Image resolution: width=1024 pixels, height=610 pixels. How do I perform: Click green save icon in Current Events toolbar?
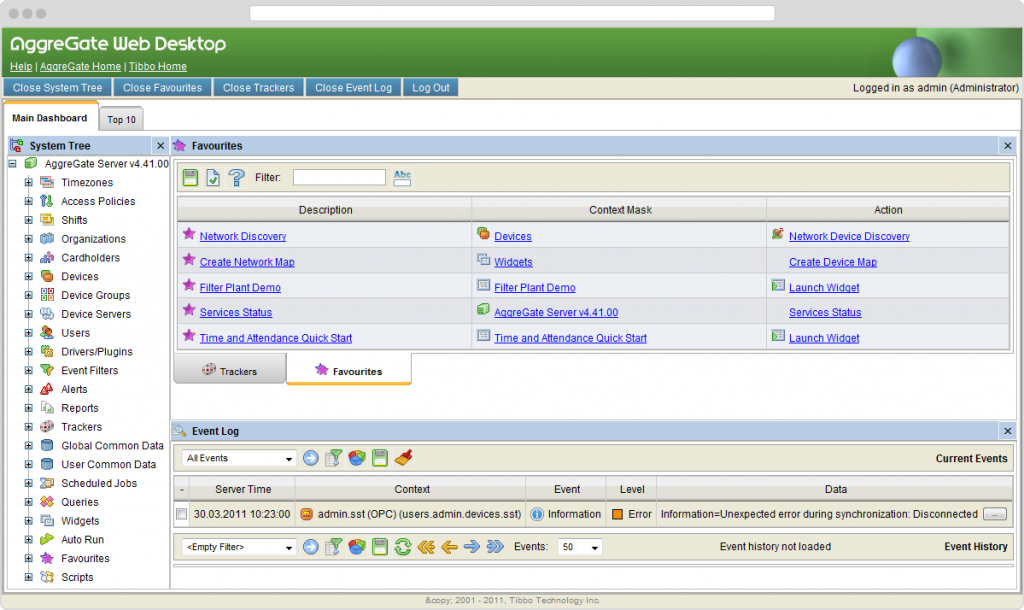click(x=380, y=458)
